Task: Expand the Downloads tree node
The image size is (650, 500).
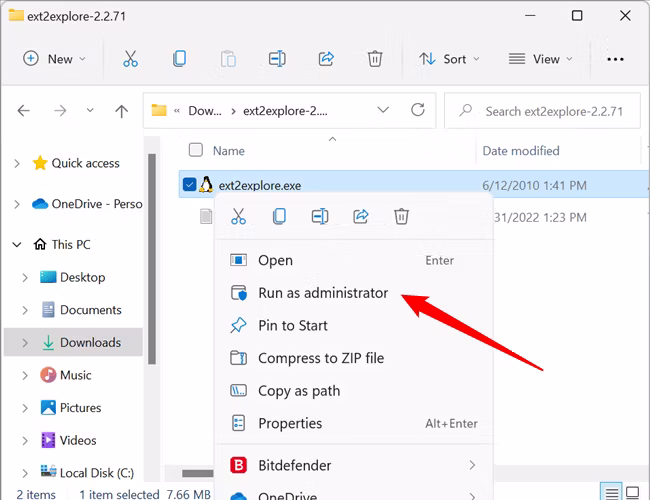Action: point(25,342)
